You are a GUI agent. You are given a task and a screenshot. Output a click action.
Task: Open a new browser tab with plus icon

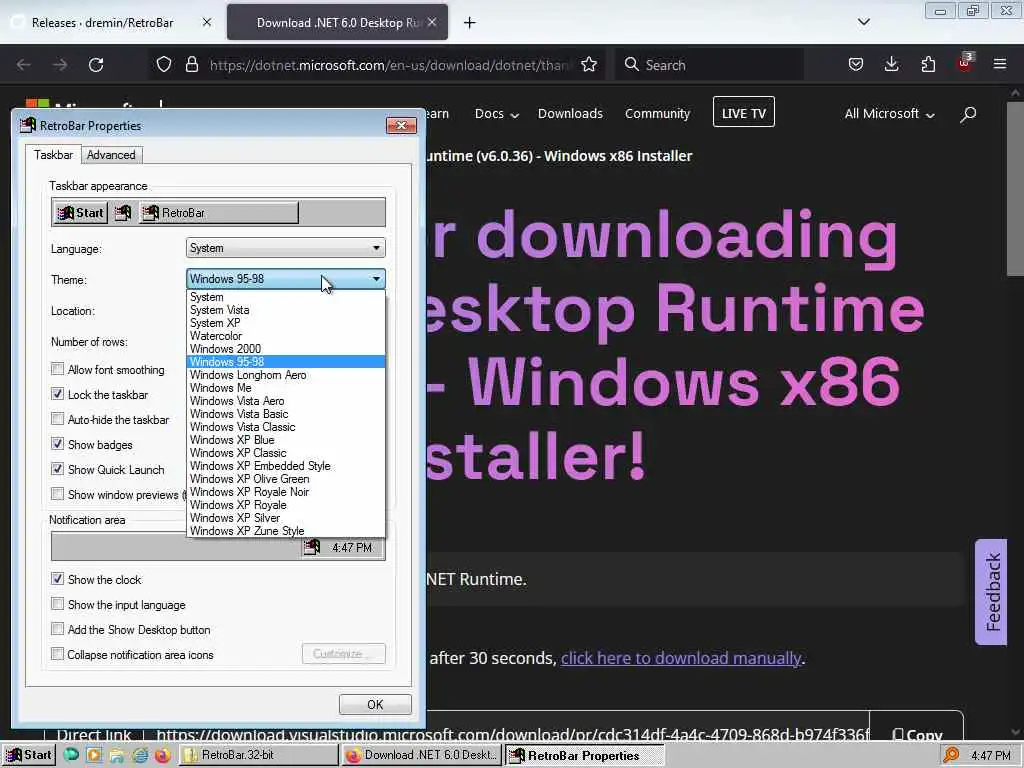(x=470, y=23)
